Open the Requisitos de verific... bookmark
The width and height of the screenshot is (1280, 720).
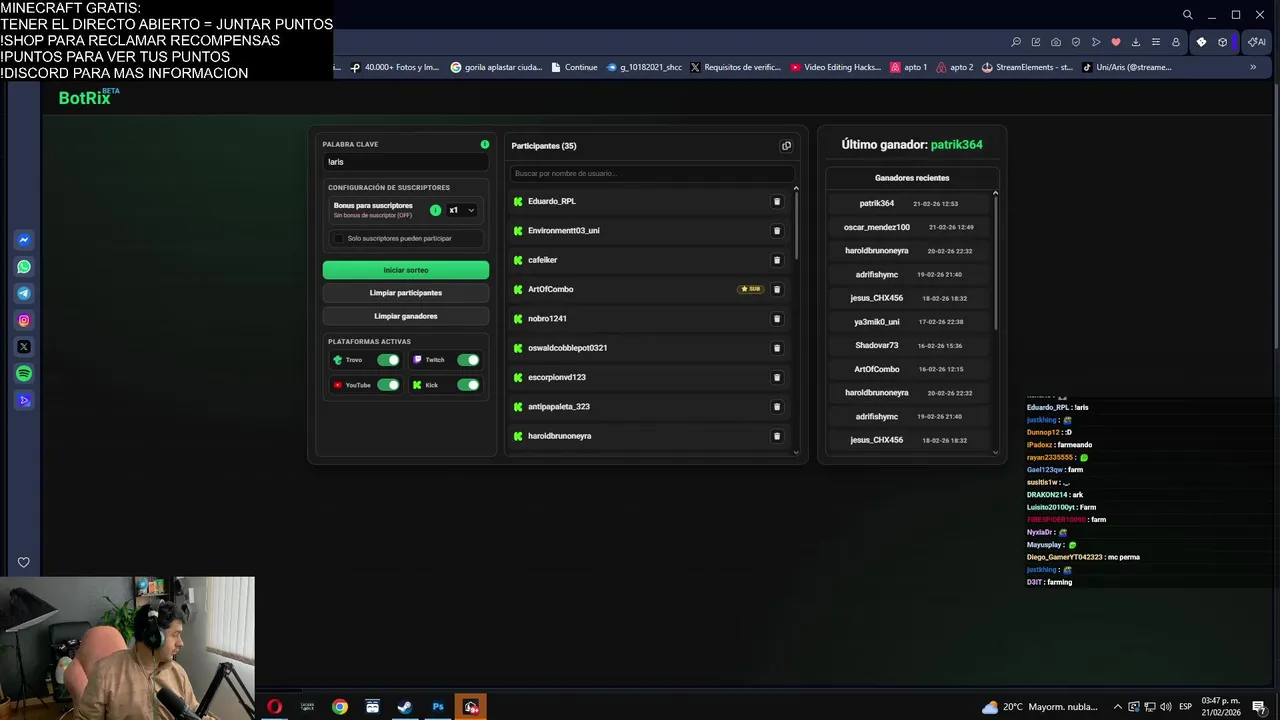pos(736,67)
